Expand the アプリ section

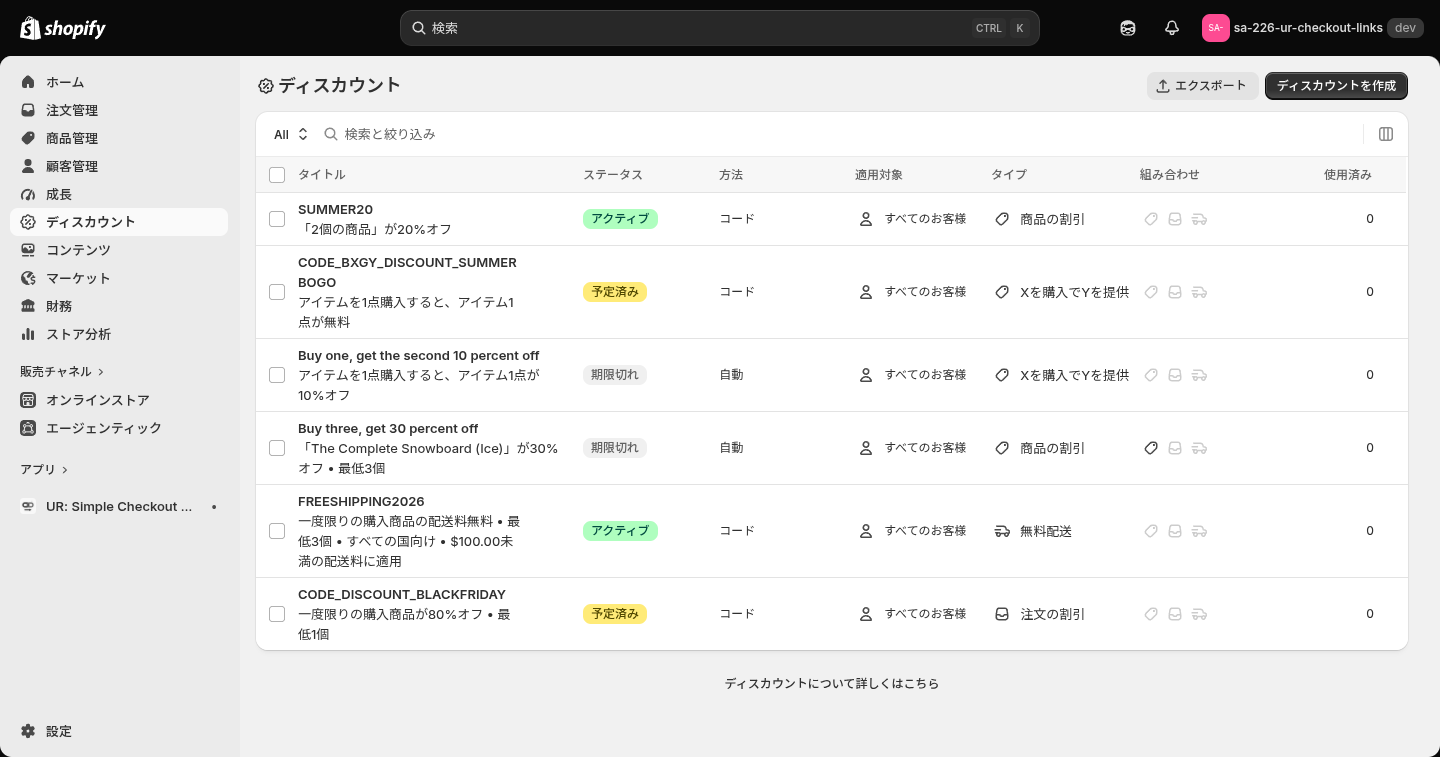point(44,469)
